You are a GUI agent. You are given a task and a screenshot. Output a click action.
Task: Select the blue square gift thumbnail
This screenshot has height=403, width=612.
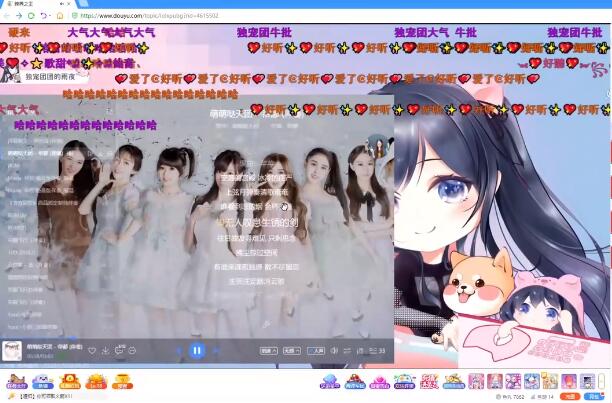coord(532,381)
